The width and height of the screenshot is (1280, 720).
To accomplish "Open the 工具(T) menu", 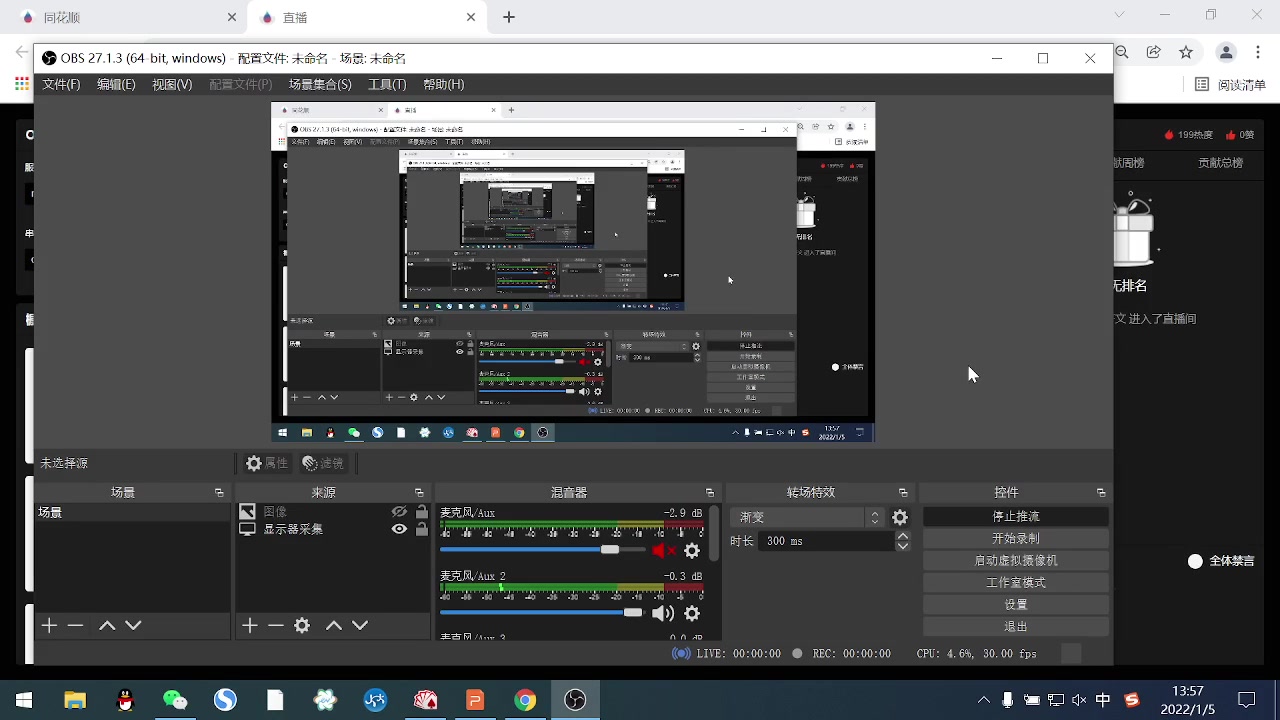I will 387,85.
